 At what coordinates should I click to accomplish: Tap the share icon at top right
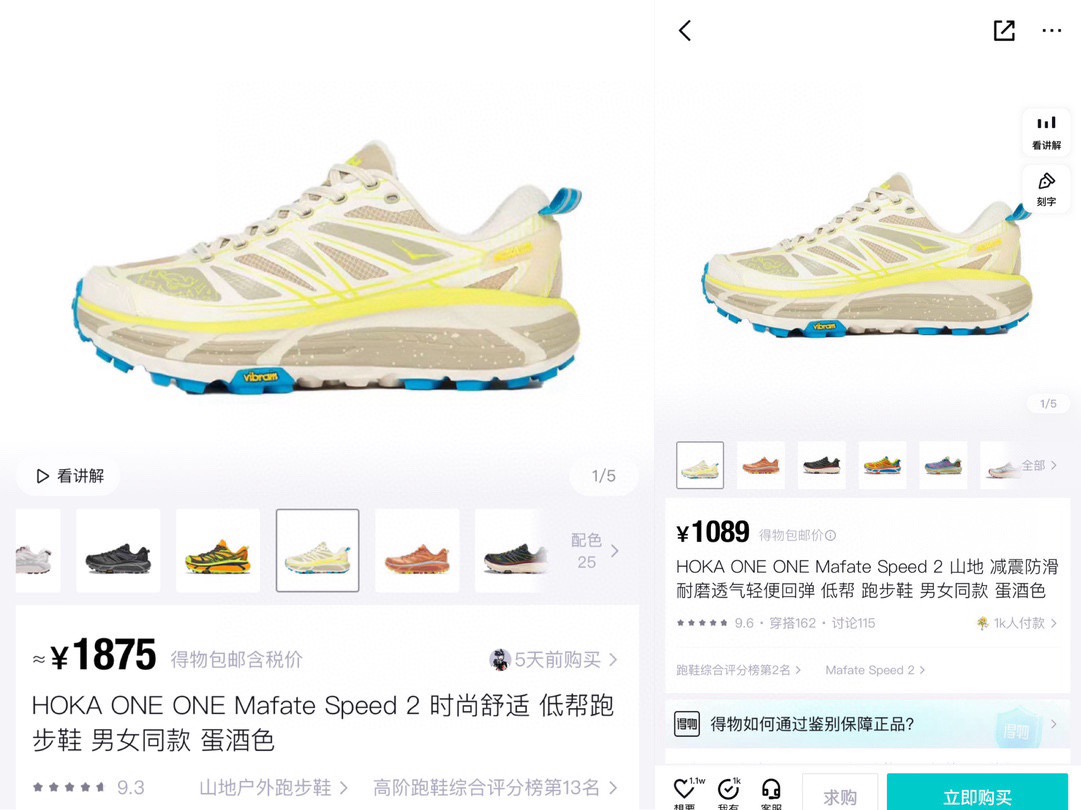point(1004,30)
